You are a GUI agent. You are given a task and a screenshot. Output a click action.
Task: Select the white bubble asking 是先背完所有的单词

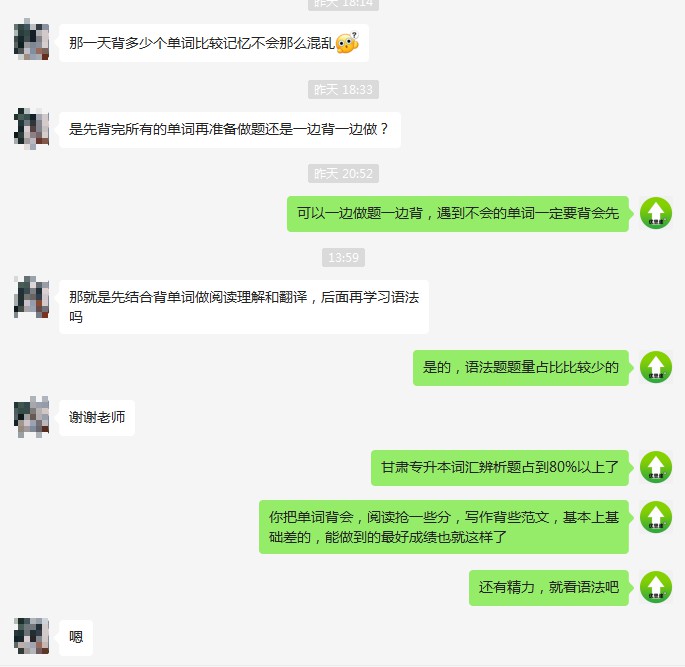pos(230,130)
